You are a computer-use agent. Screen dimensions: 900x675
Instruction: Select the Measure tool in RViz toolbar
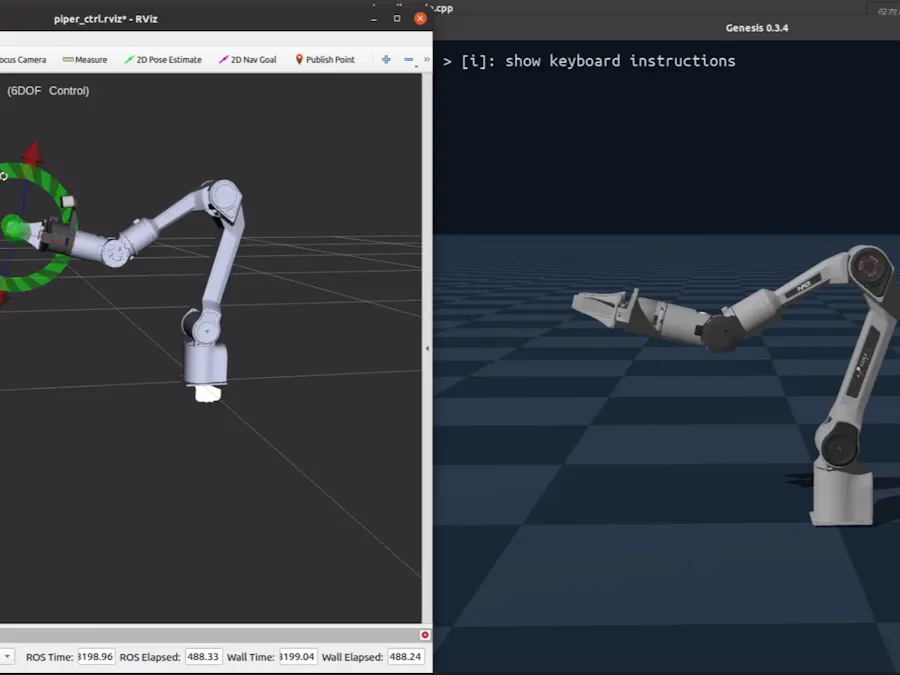(85, 59)
